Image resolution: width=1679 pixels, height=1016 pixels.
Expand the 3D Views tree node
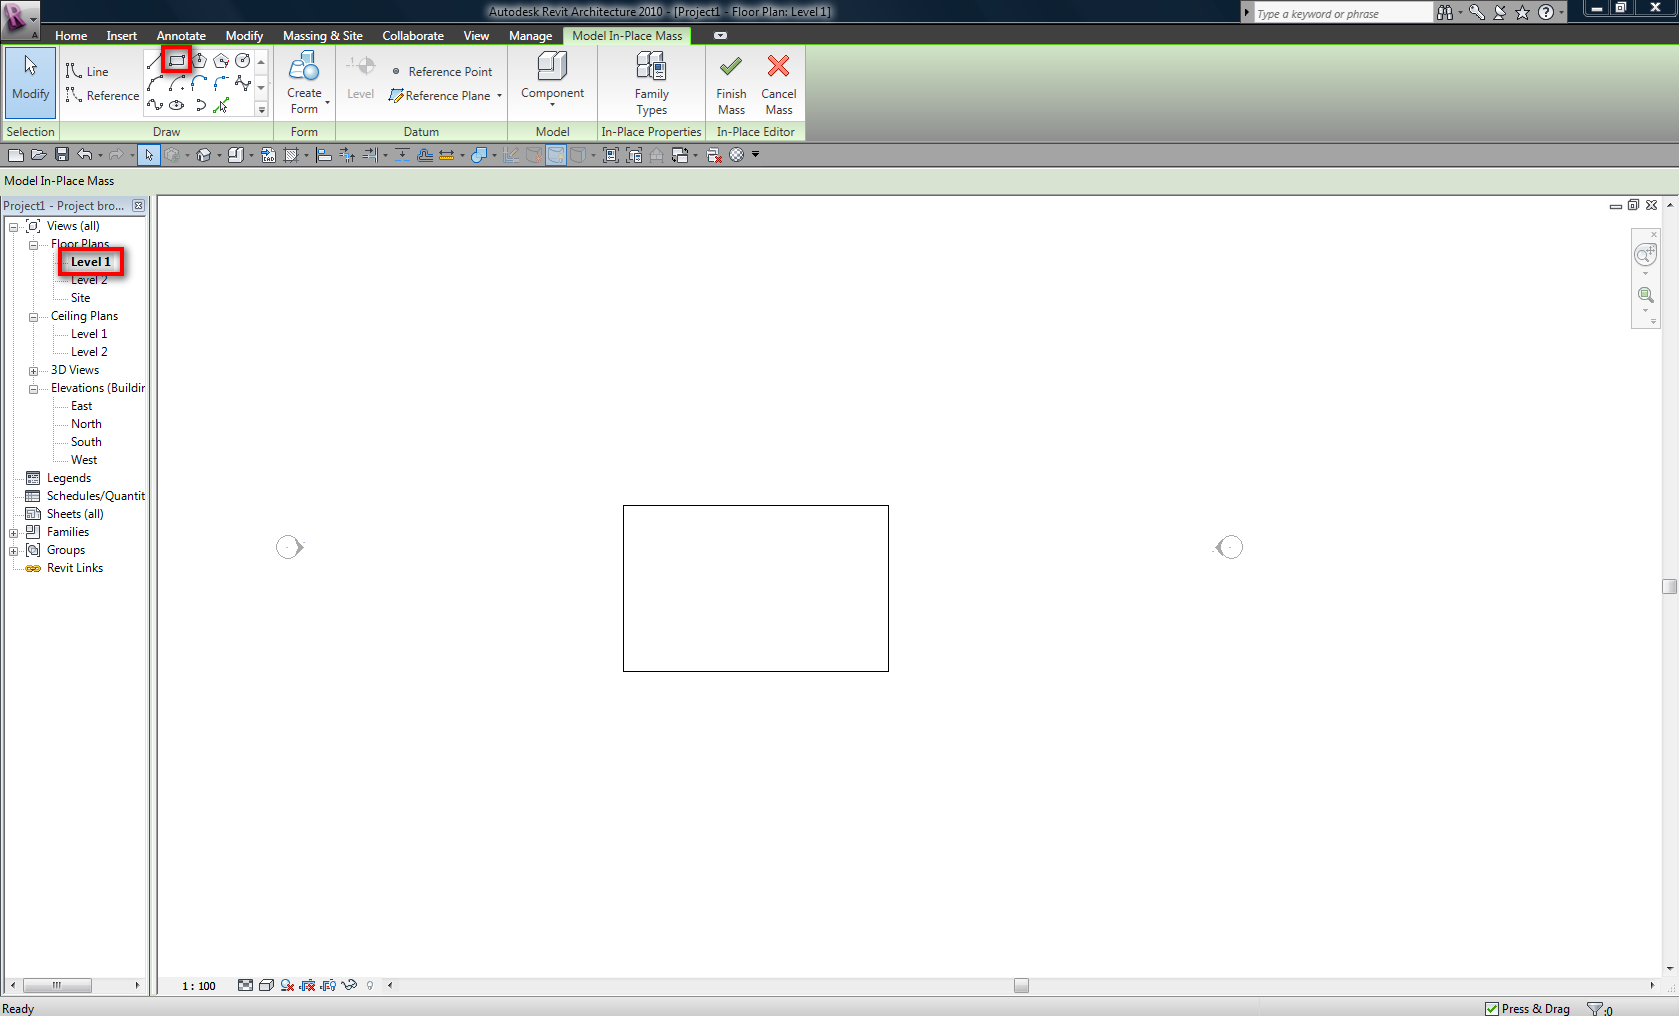(33, 371)
